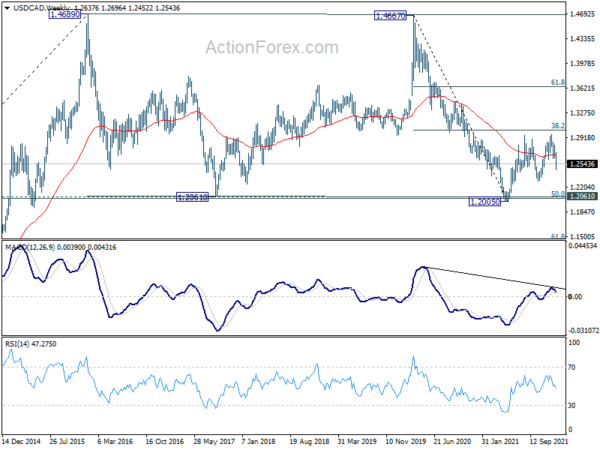This screenshot has height=450, width=600.
Task: Click the 1.46925 price axis value
Action: click(582, 14)
